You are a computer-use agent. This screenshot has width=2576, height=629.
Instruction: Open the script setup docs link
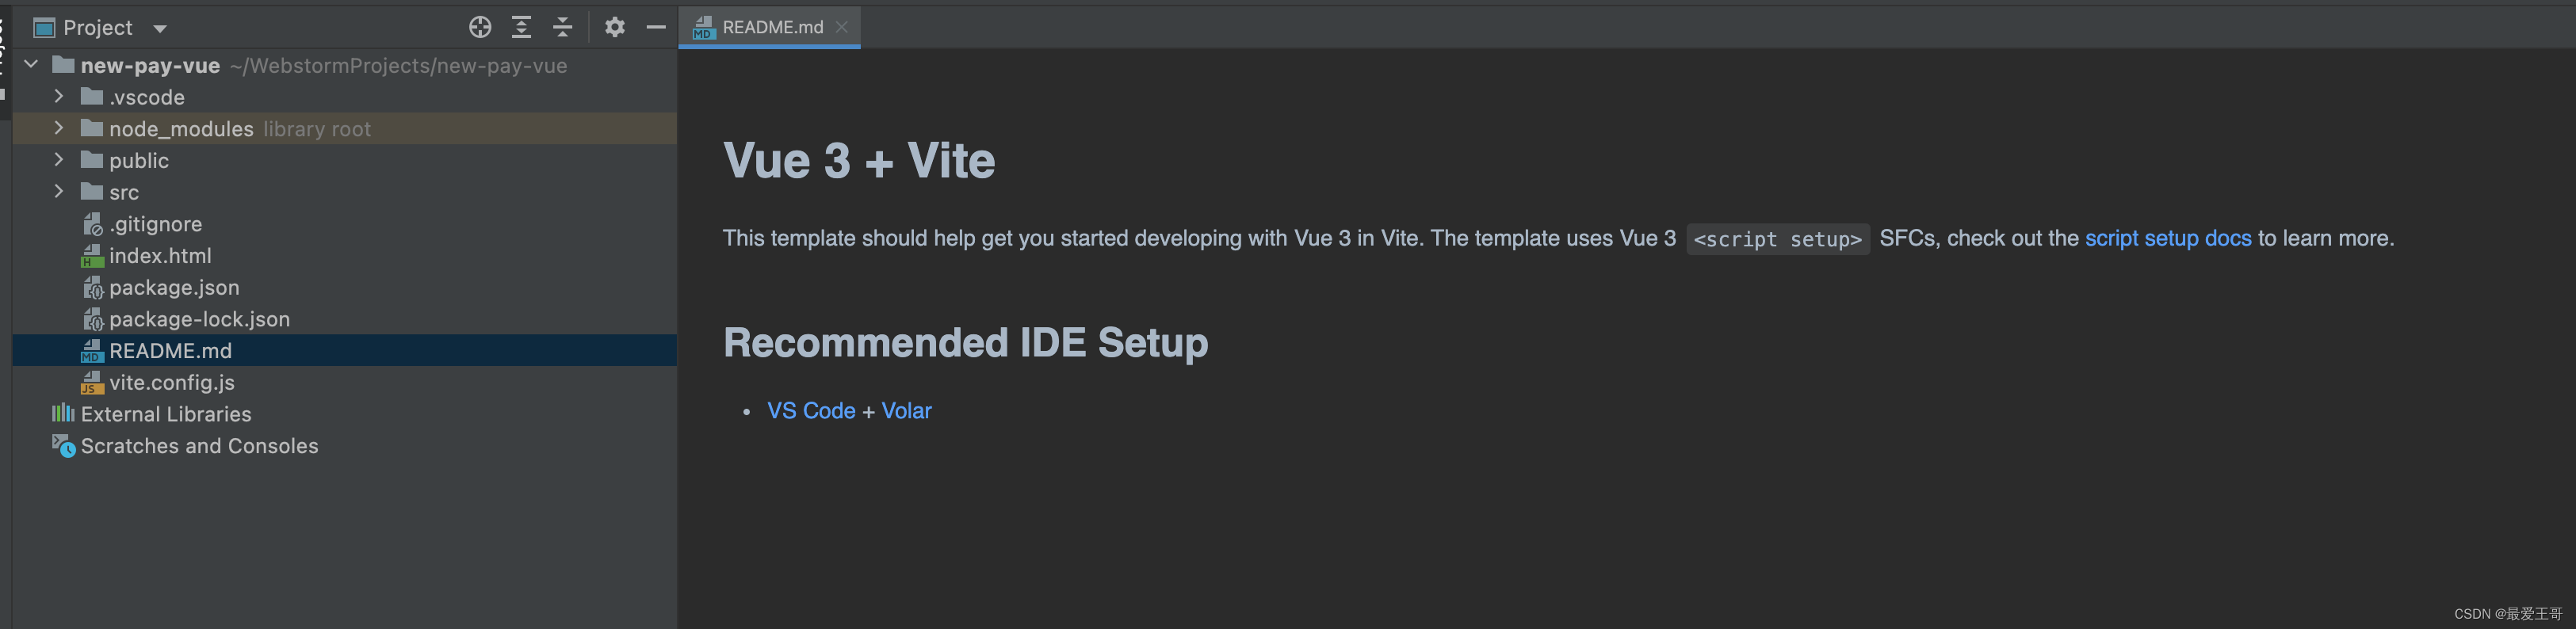(2168, 238)
